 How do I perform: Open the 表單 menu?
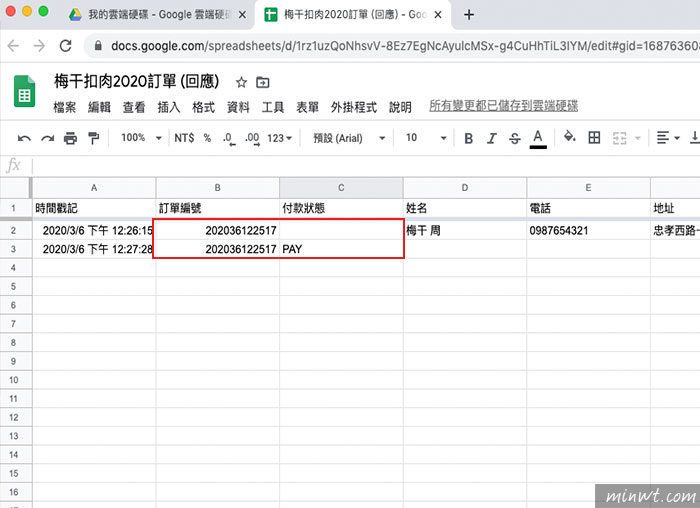pyautogui.click(x=308, y=107)
